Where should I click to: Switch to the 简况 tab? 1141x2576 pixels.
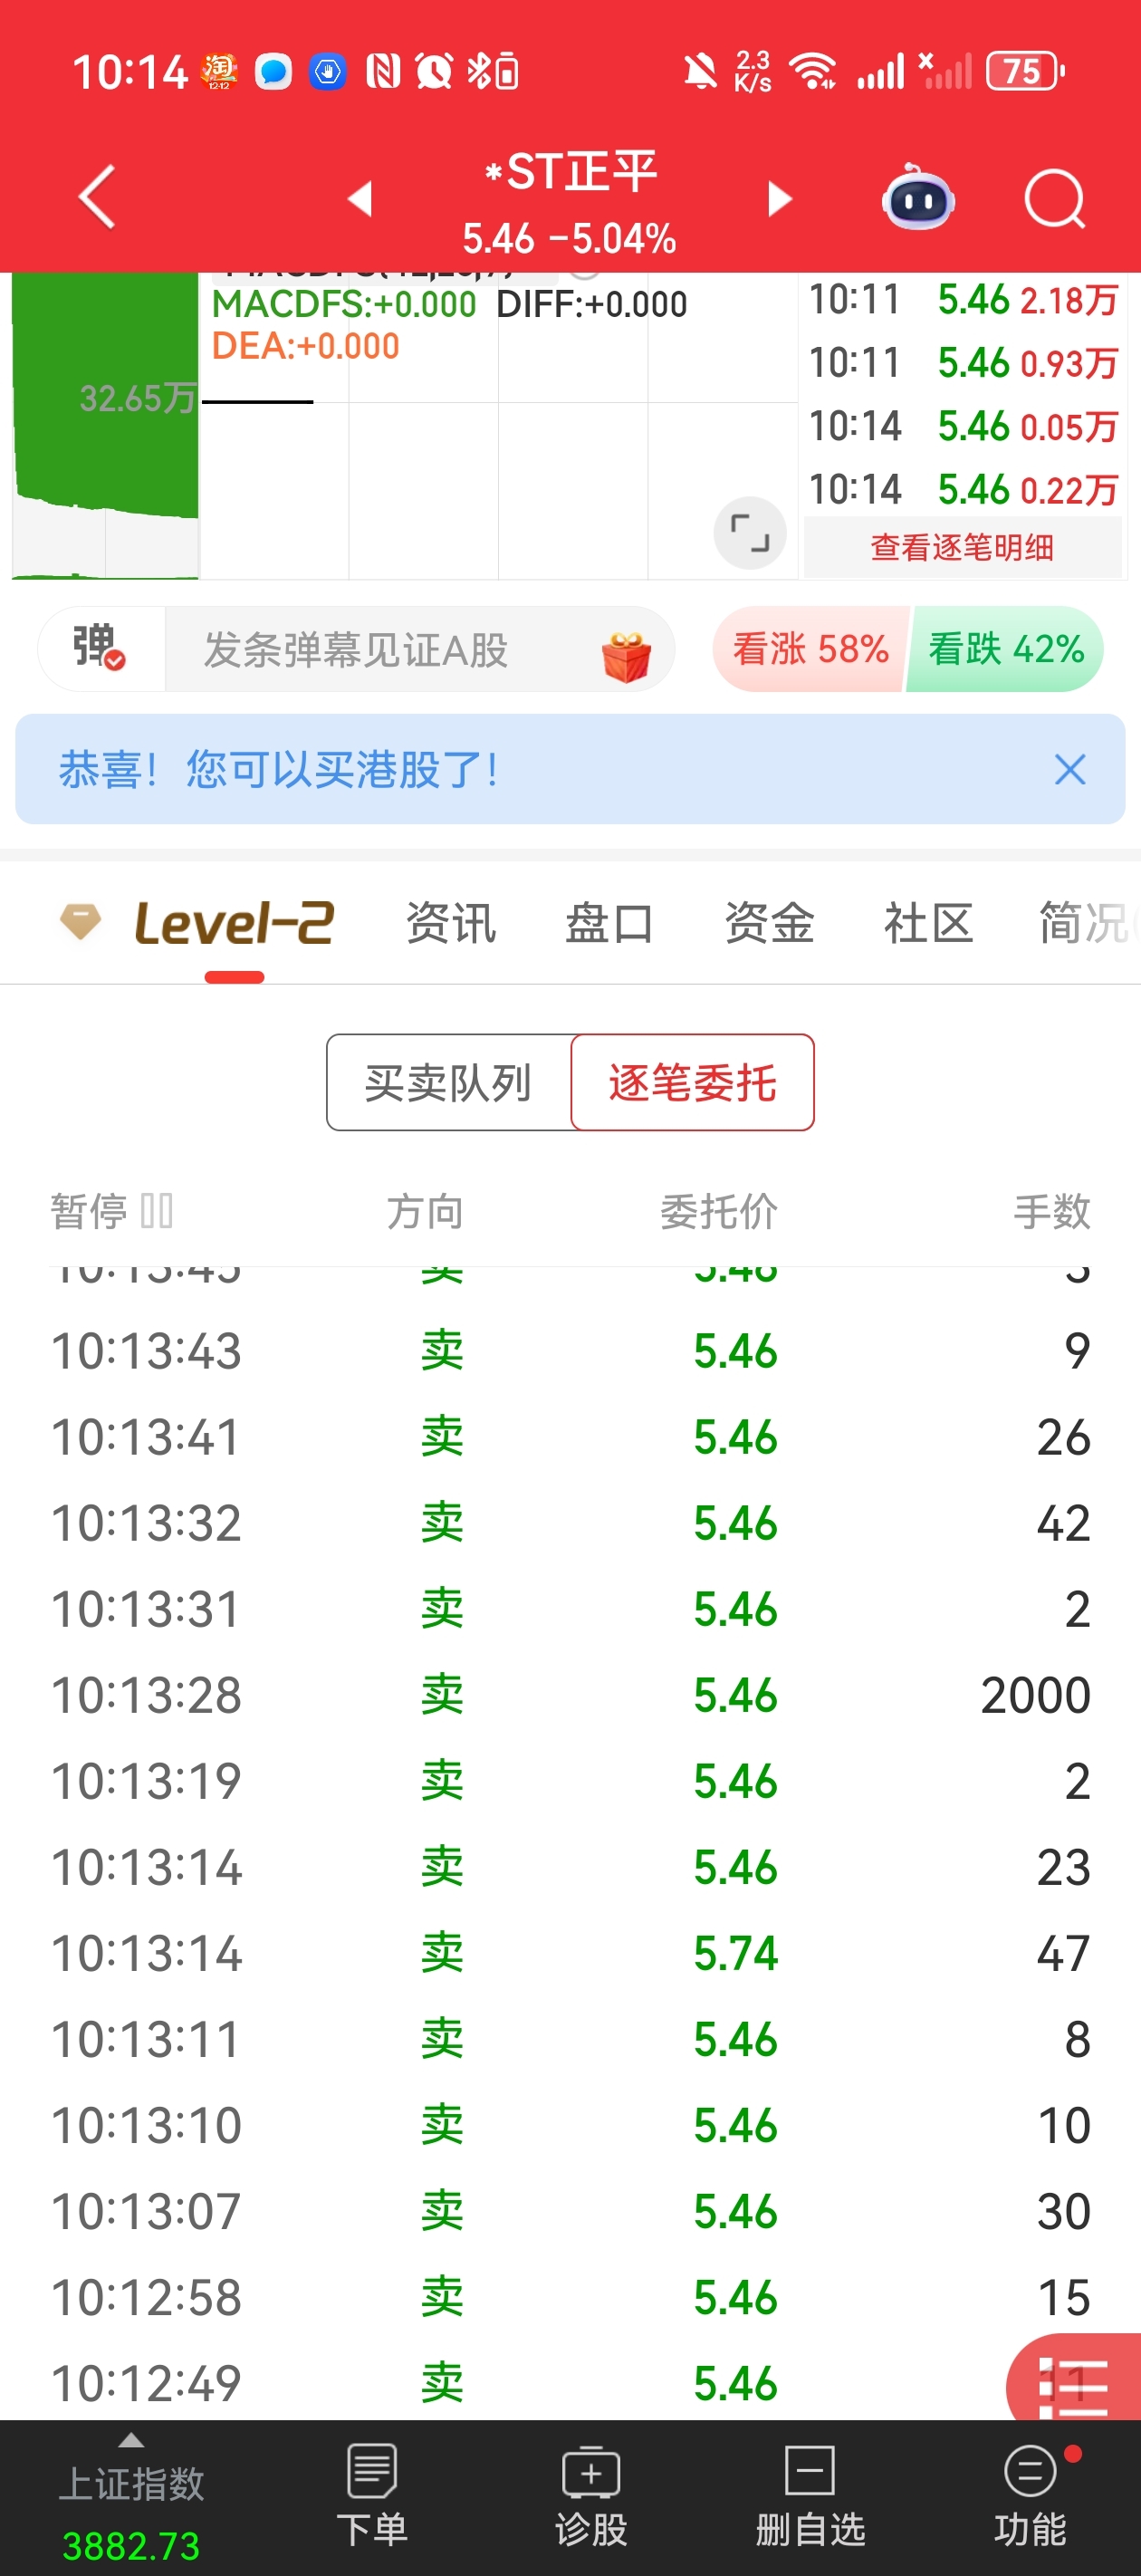(1084, 922)
